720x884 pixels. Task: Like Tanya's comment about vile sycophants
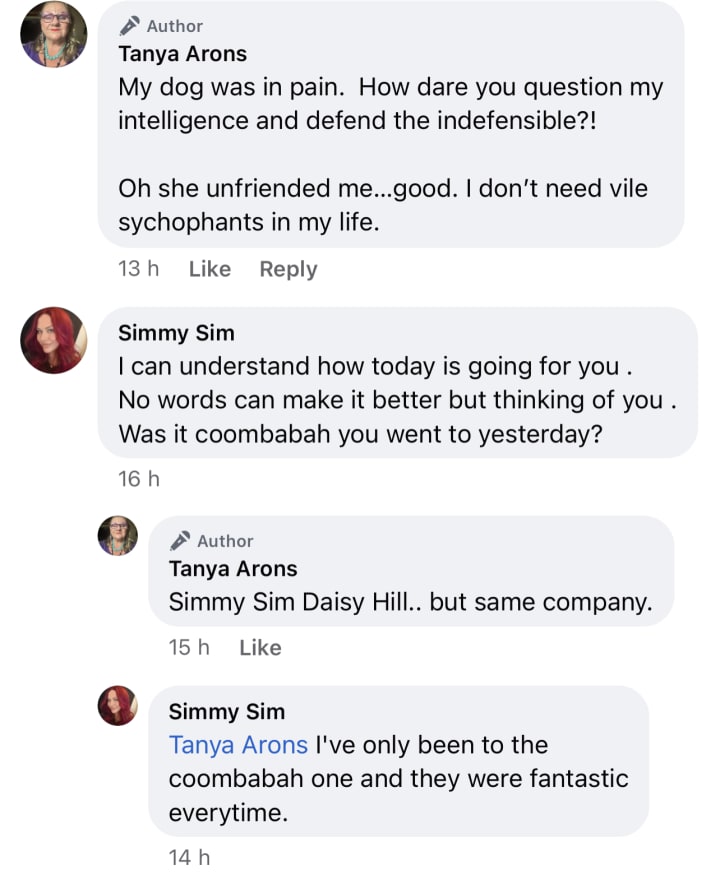(x=209, y=269)
